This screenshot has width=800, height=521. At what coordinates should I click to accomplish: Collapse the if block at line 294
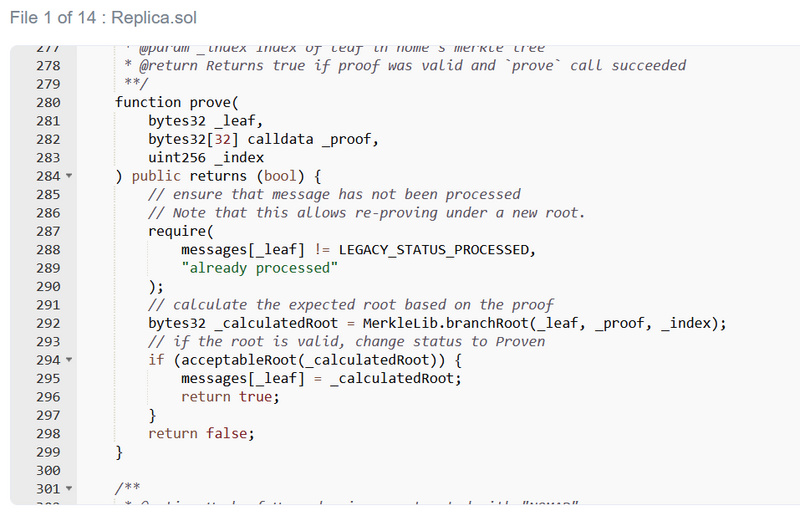pos(69,360)
